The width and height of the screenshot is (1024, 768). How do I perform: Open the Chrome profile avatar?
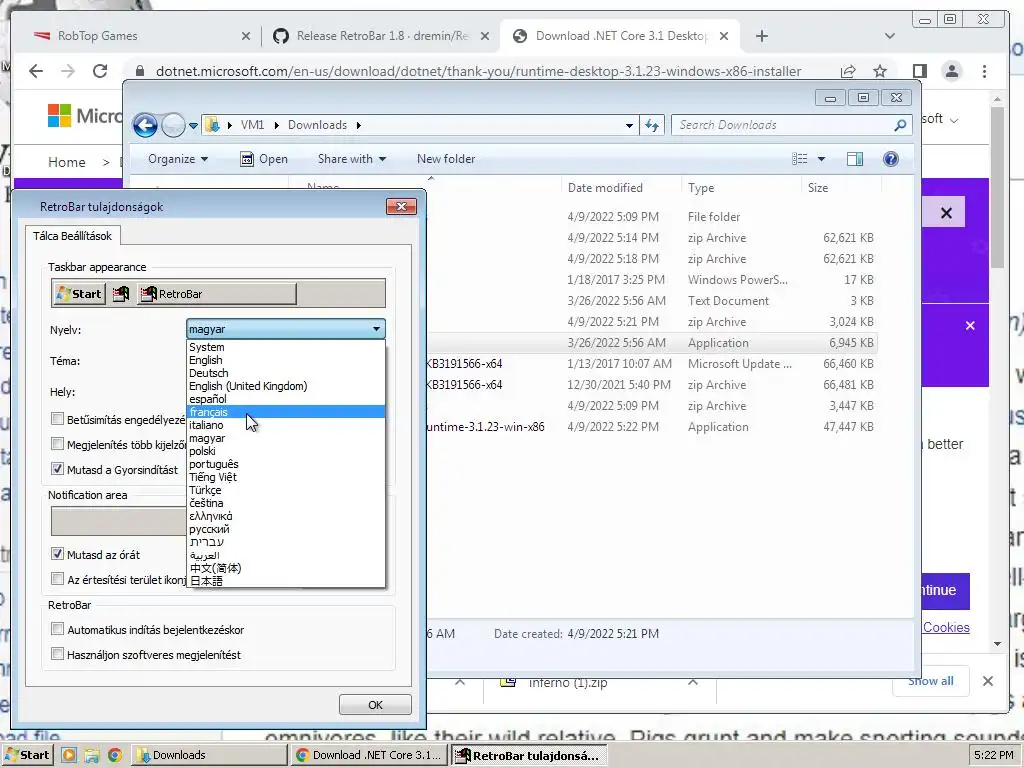pos(952,71)
